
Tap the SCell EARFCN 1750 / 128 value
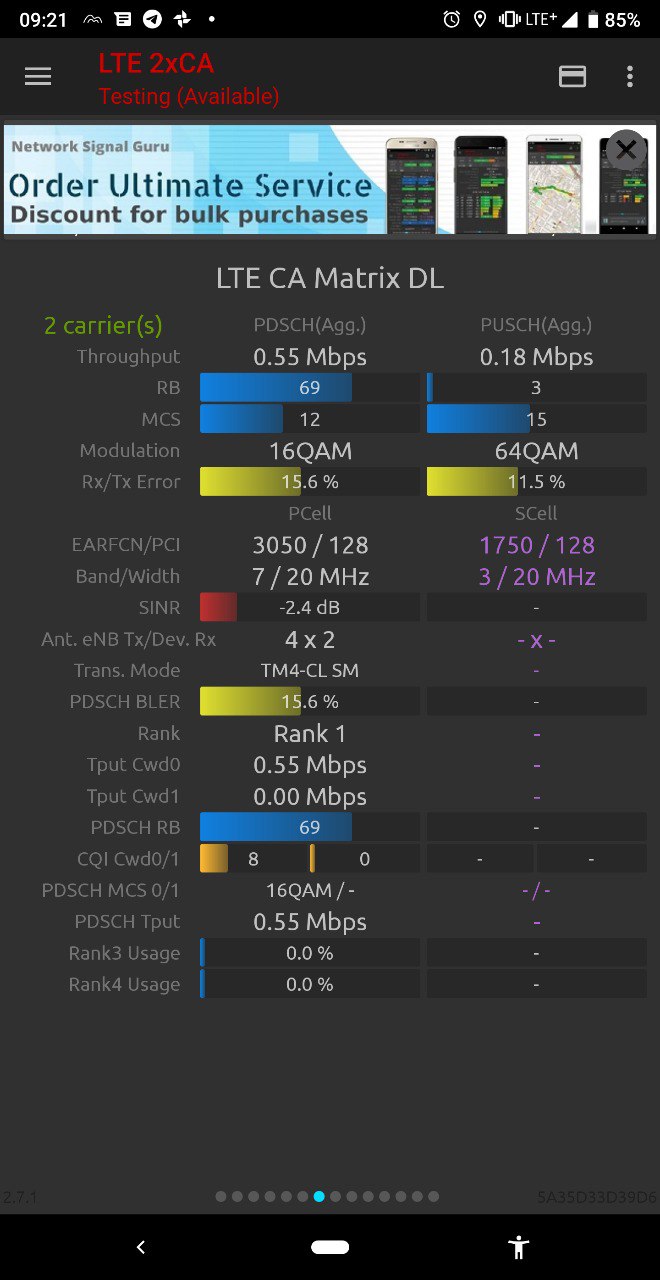pyautogui.click(x=537, y=545)
